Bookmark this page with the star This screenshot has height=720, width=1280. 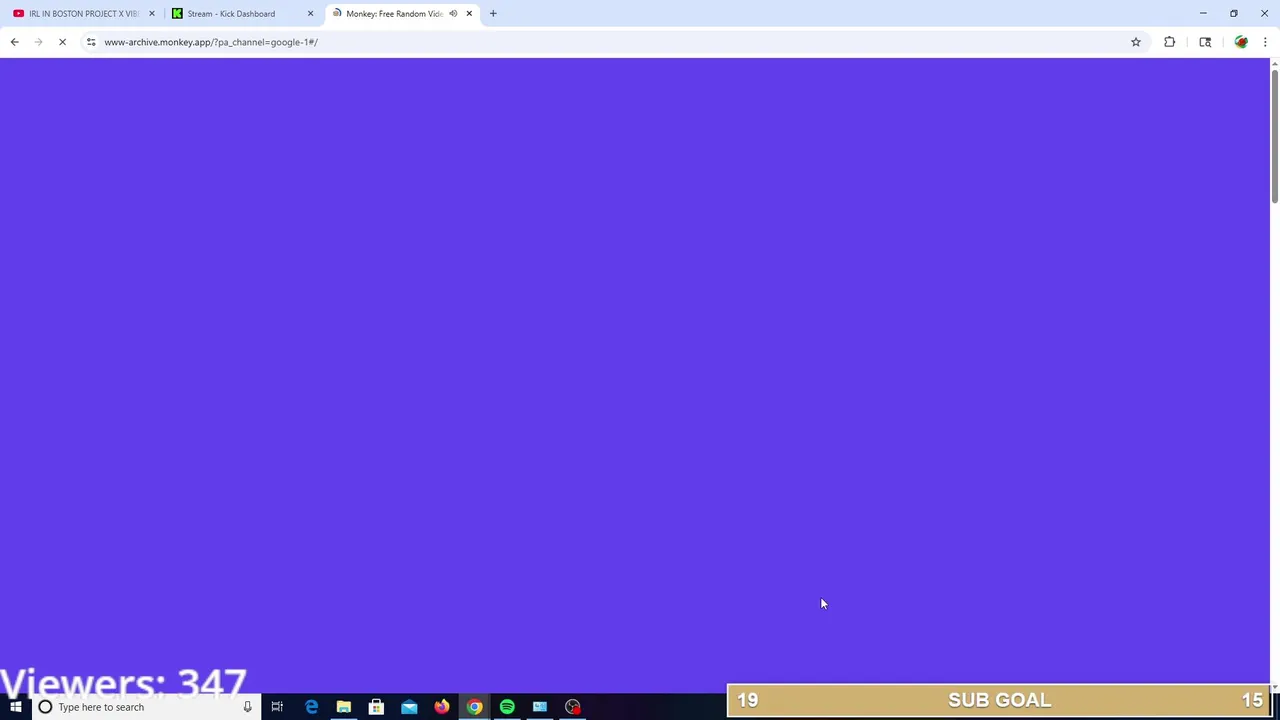pos(1136,42)
